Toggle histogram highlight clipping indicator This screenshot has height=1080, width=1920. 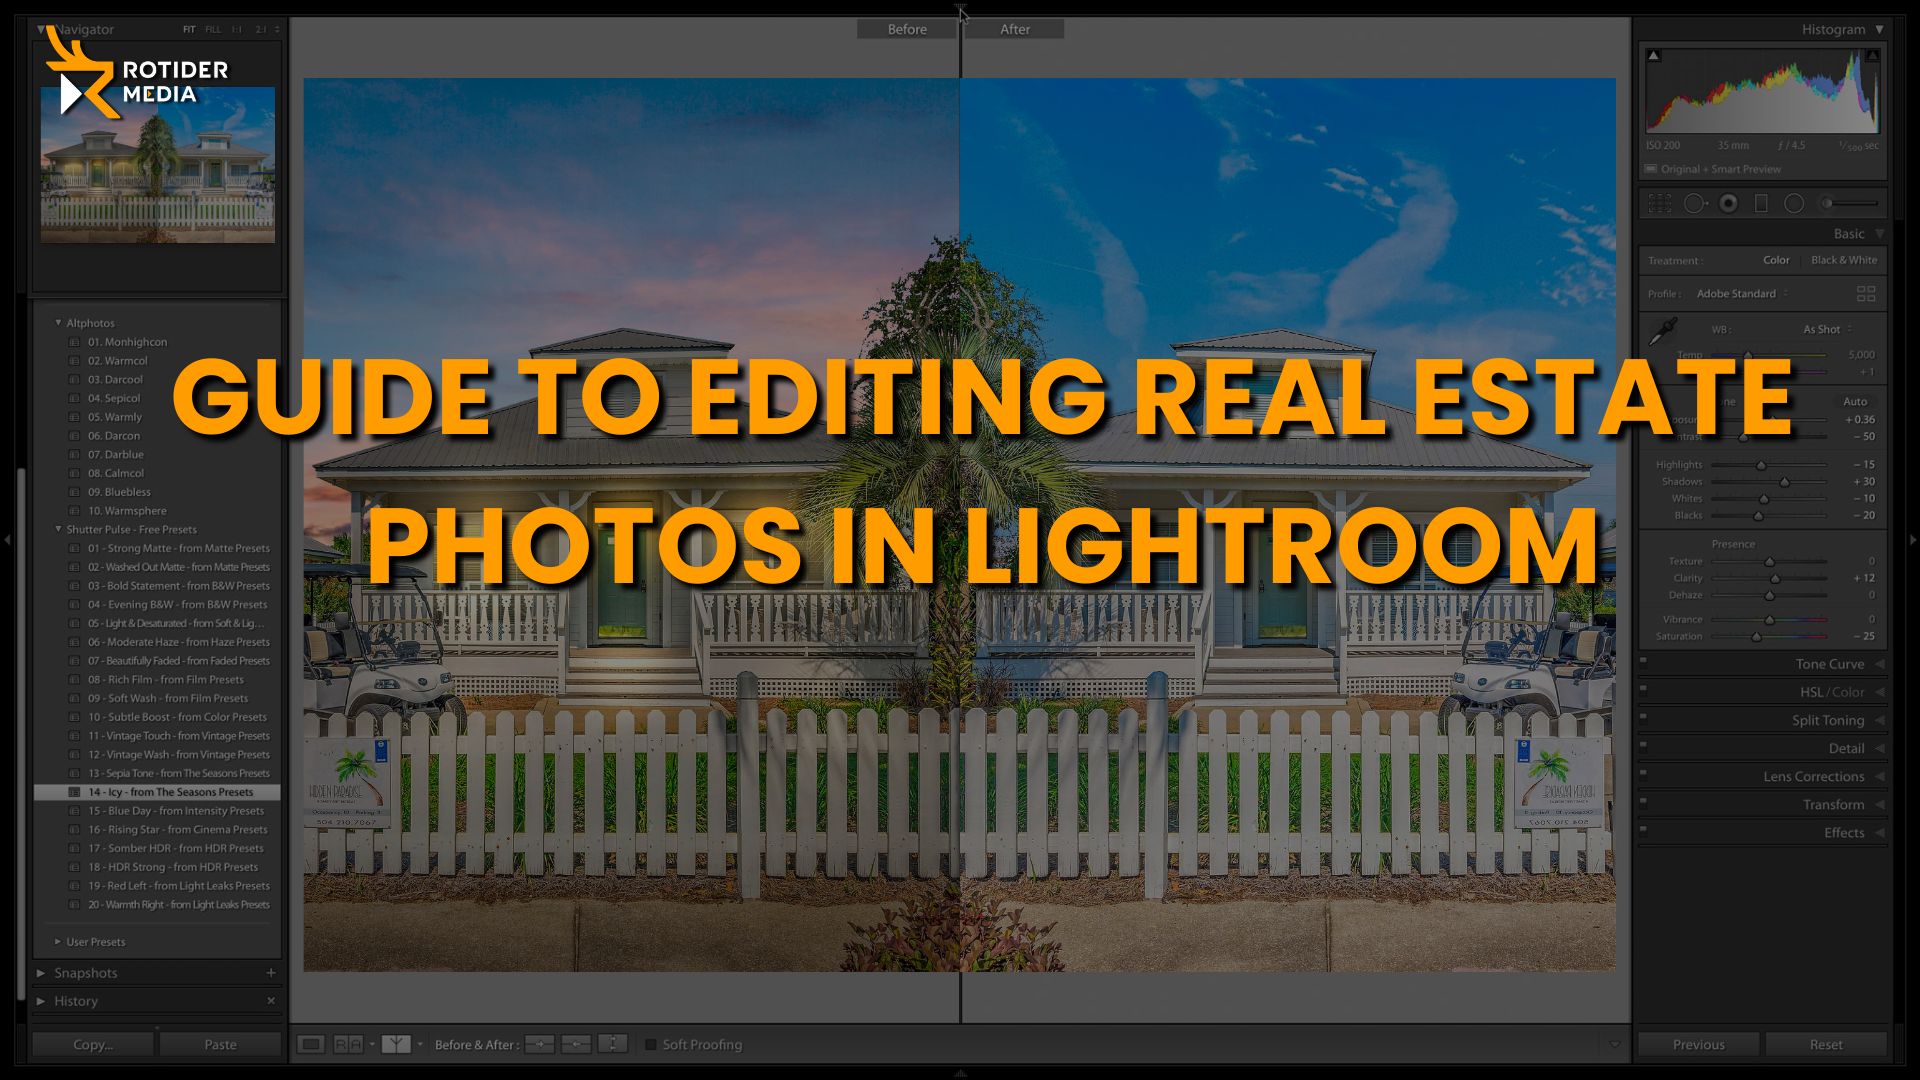(x=1872, y=55)
